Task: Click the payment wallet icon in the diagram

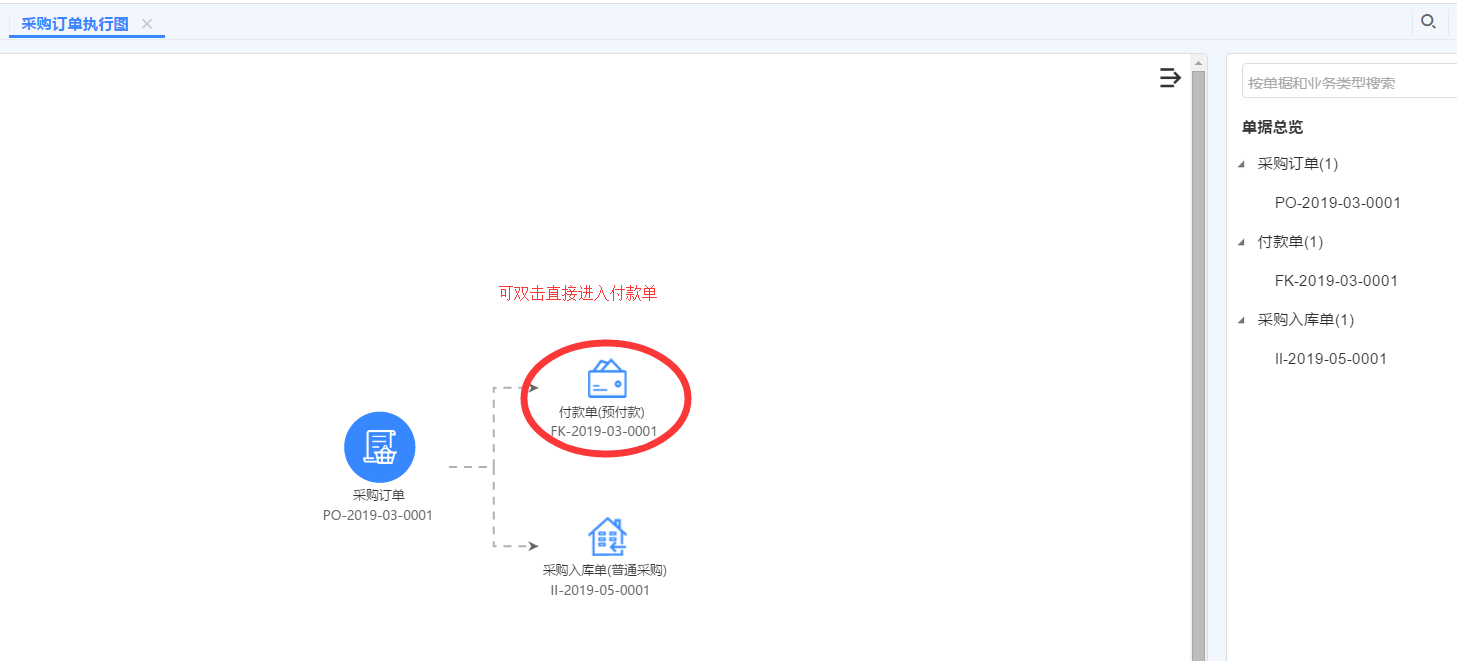Action: 607,380
